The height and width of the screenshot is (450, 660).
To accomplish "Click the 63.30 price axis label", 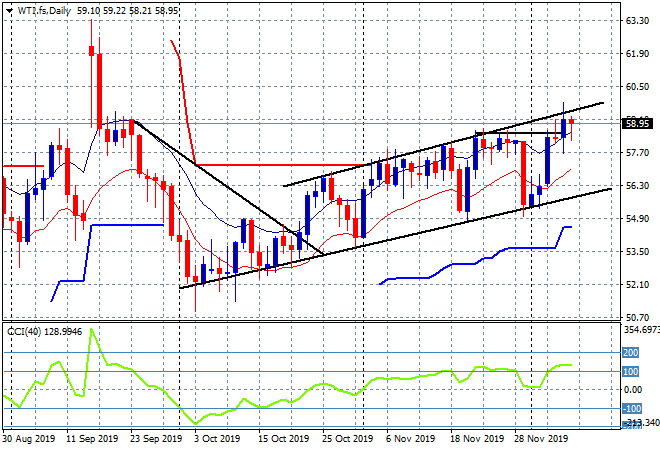I will pos(637,21).
